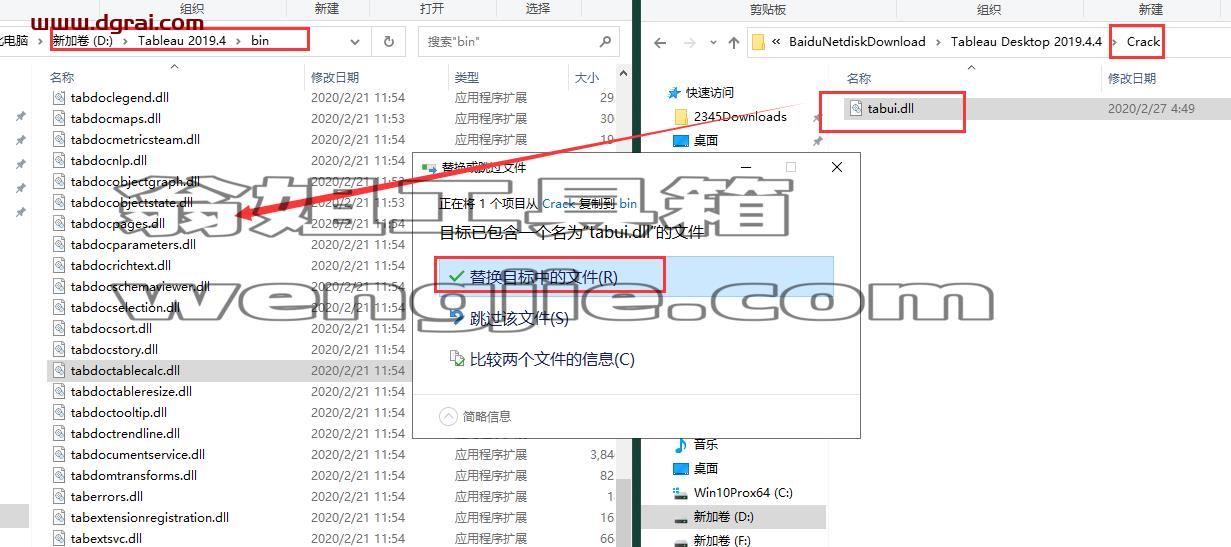Click the tabui.dll file icon
Screen dimensions: 1231x547
[x=855, y=108]
